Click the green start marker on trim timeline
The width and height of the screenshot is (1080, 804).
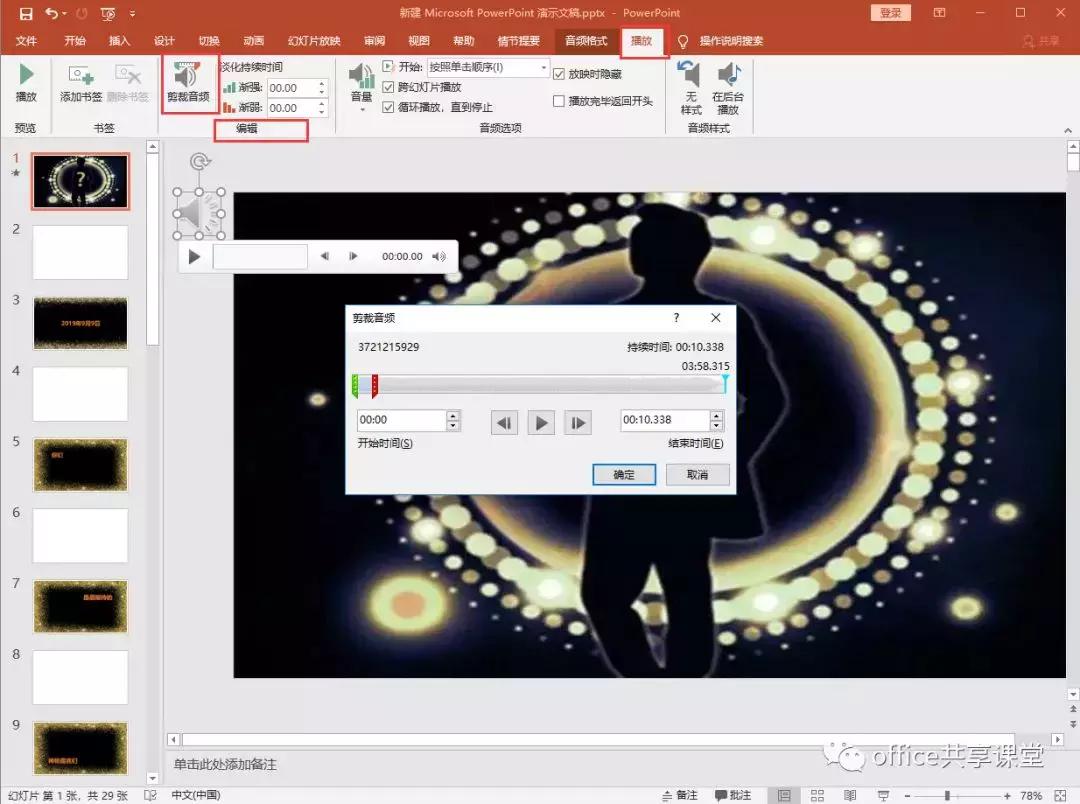[355, 386]
